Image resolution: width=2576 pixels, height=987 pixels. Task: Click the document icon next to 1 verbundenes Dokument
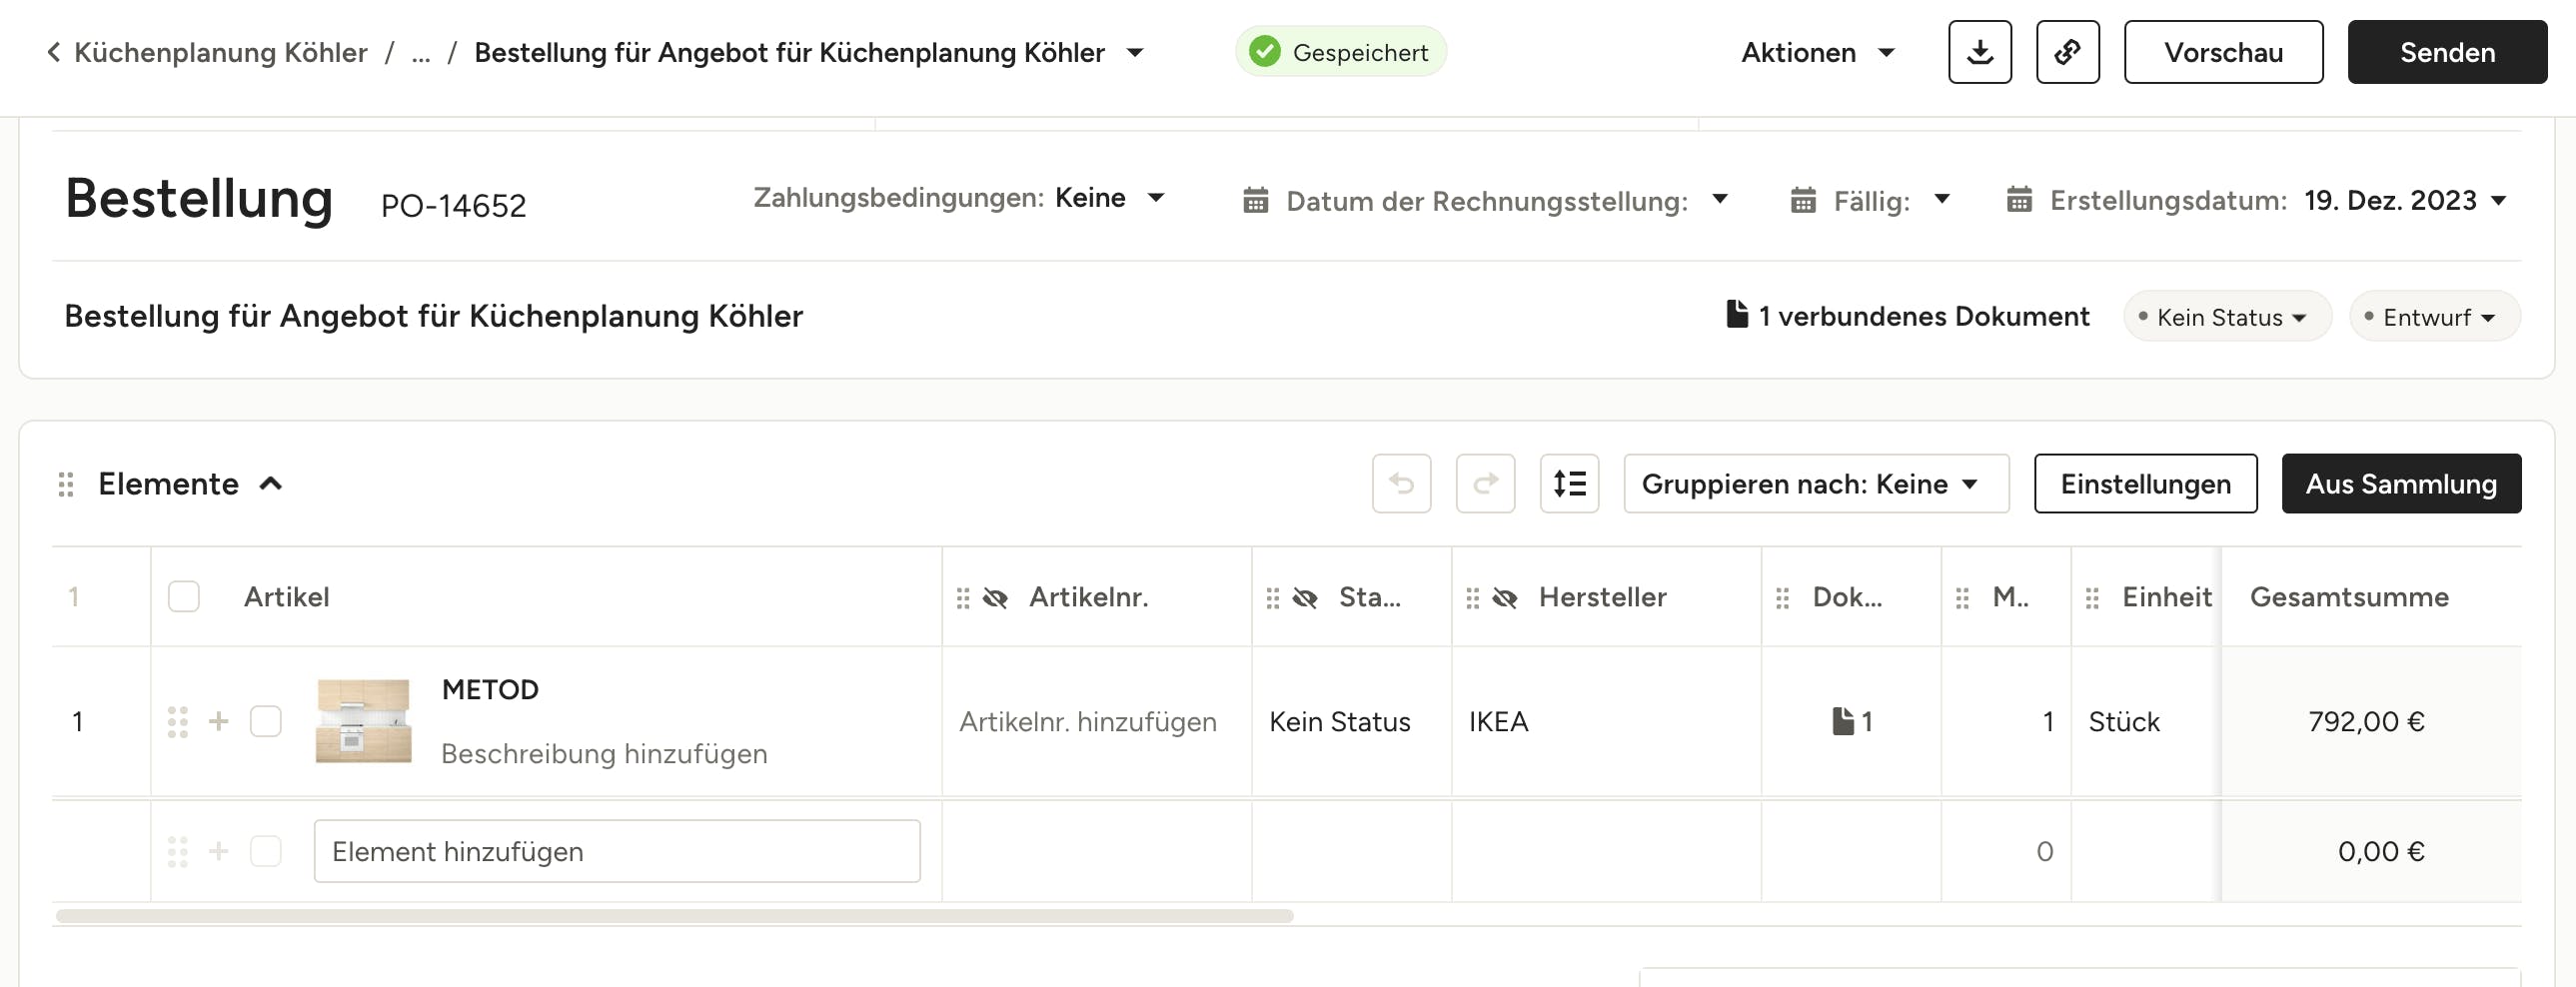pos(1738,314)
